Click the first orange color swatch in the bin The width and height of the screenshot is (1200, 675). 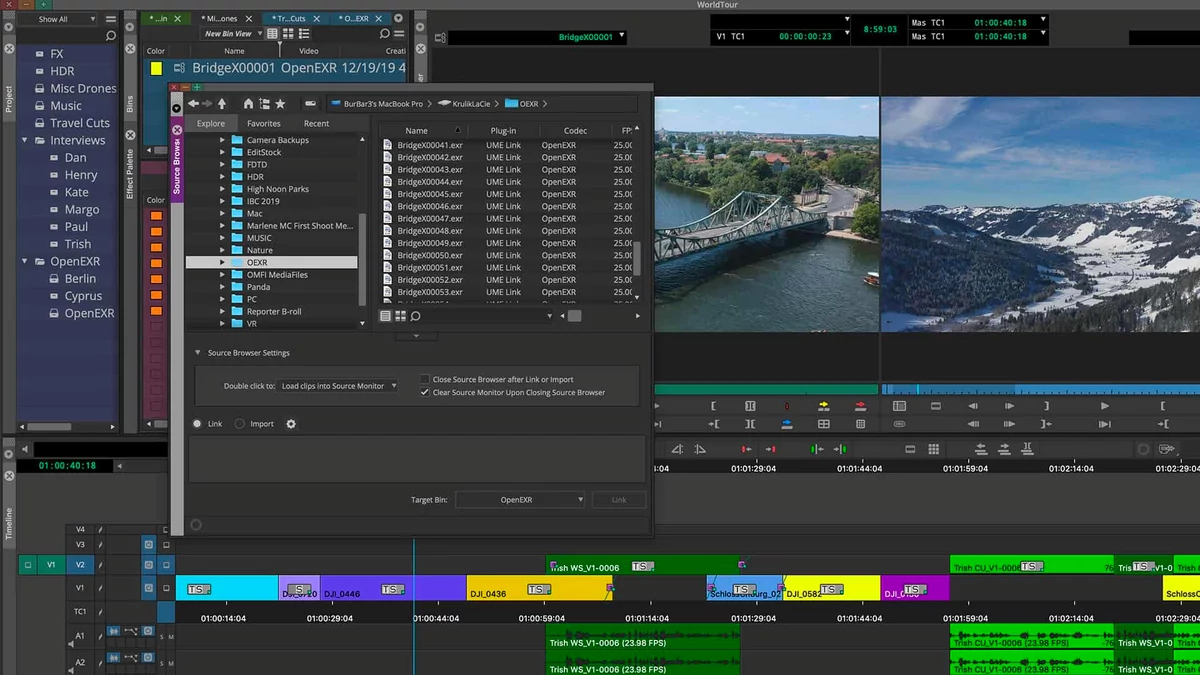pyautogui.click(x=156, y=216)
